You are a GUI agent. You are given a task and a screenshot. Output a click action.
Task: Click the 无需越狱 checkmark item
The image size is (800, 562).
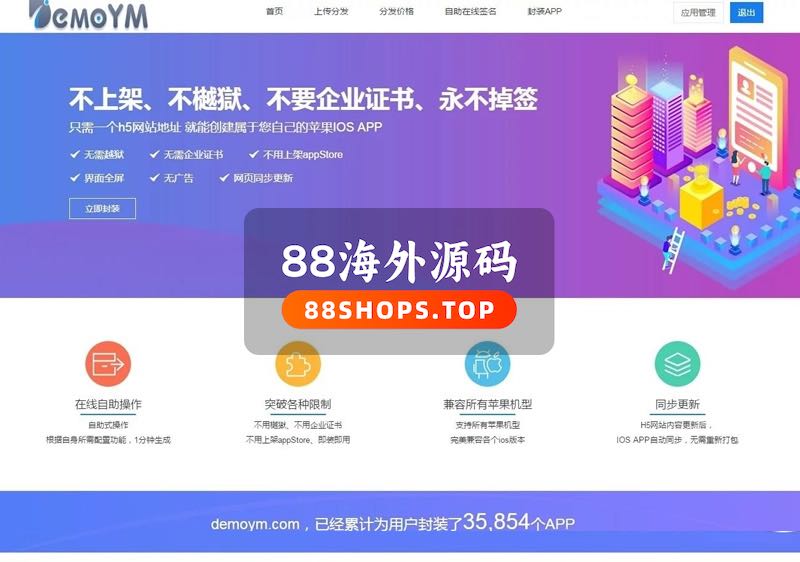(x=97, y=155)
